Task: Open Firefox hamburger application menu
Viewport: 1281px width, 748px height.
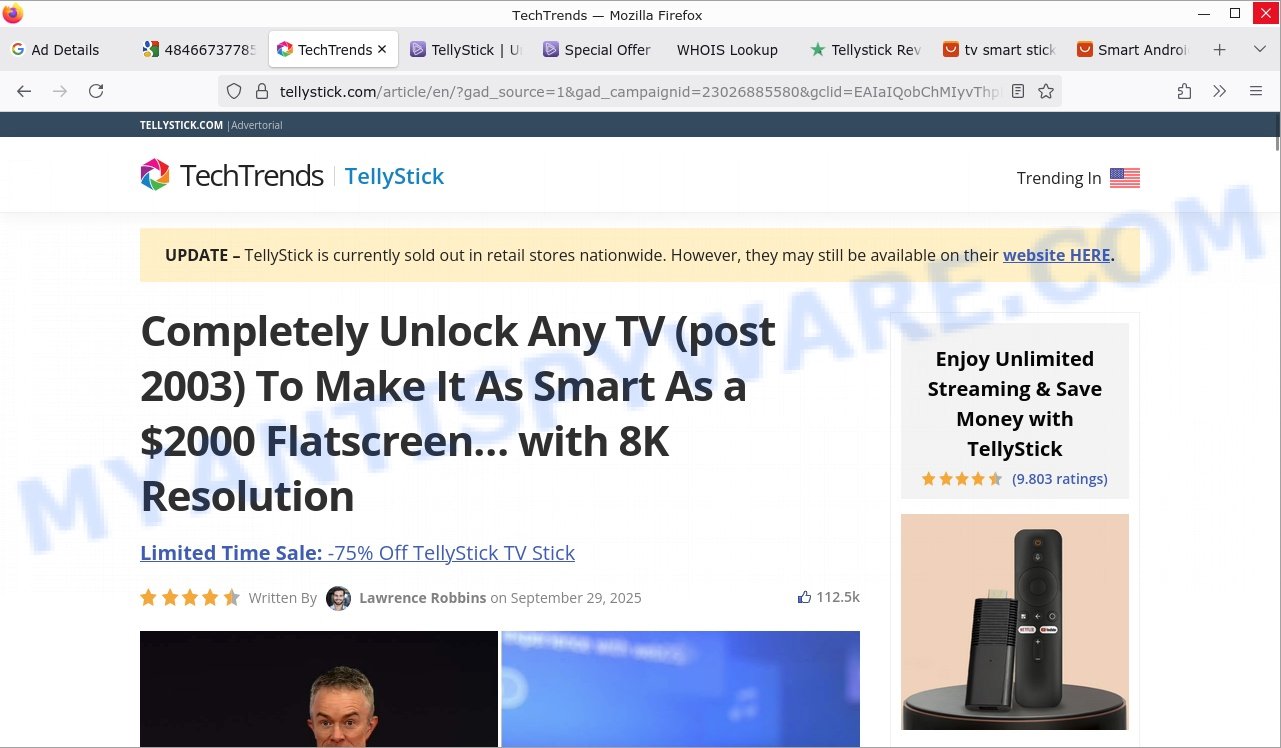Action: pyautogui.click(x=1256, y=91)
